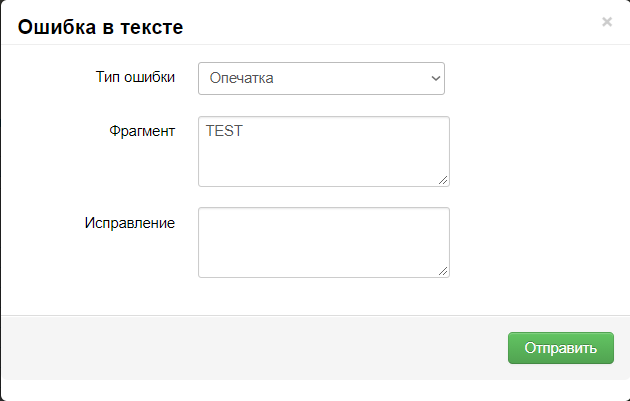This screenshot has height=401, width=630.
Task: Click the "Исправление" field label
Action: click(x=130, y=222)
